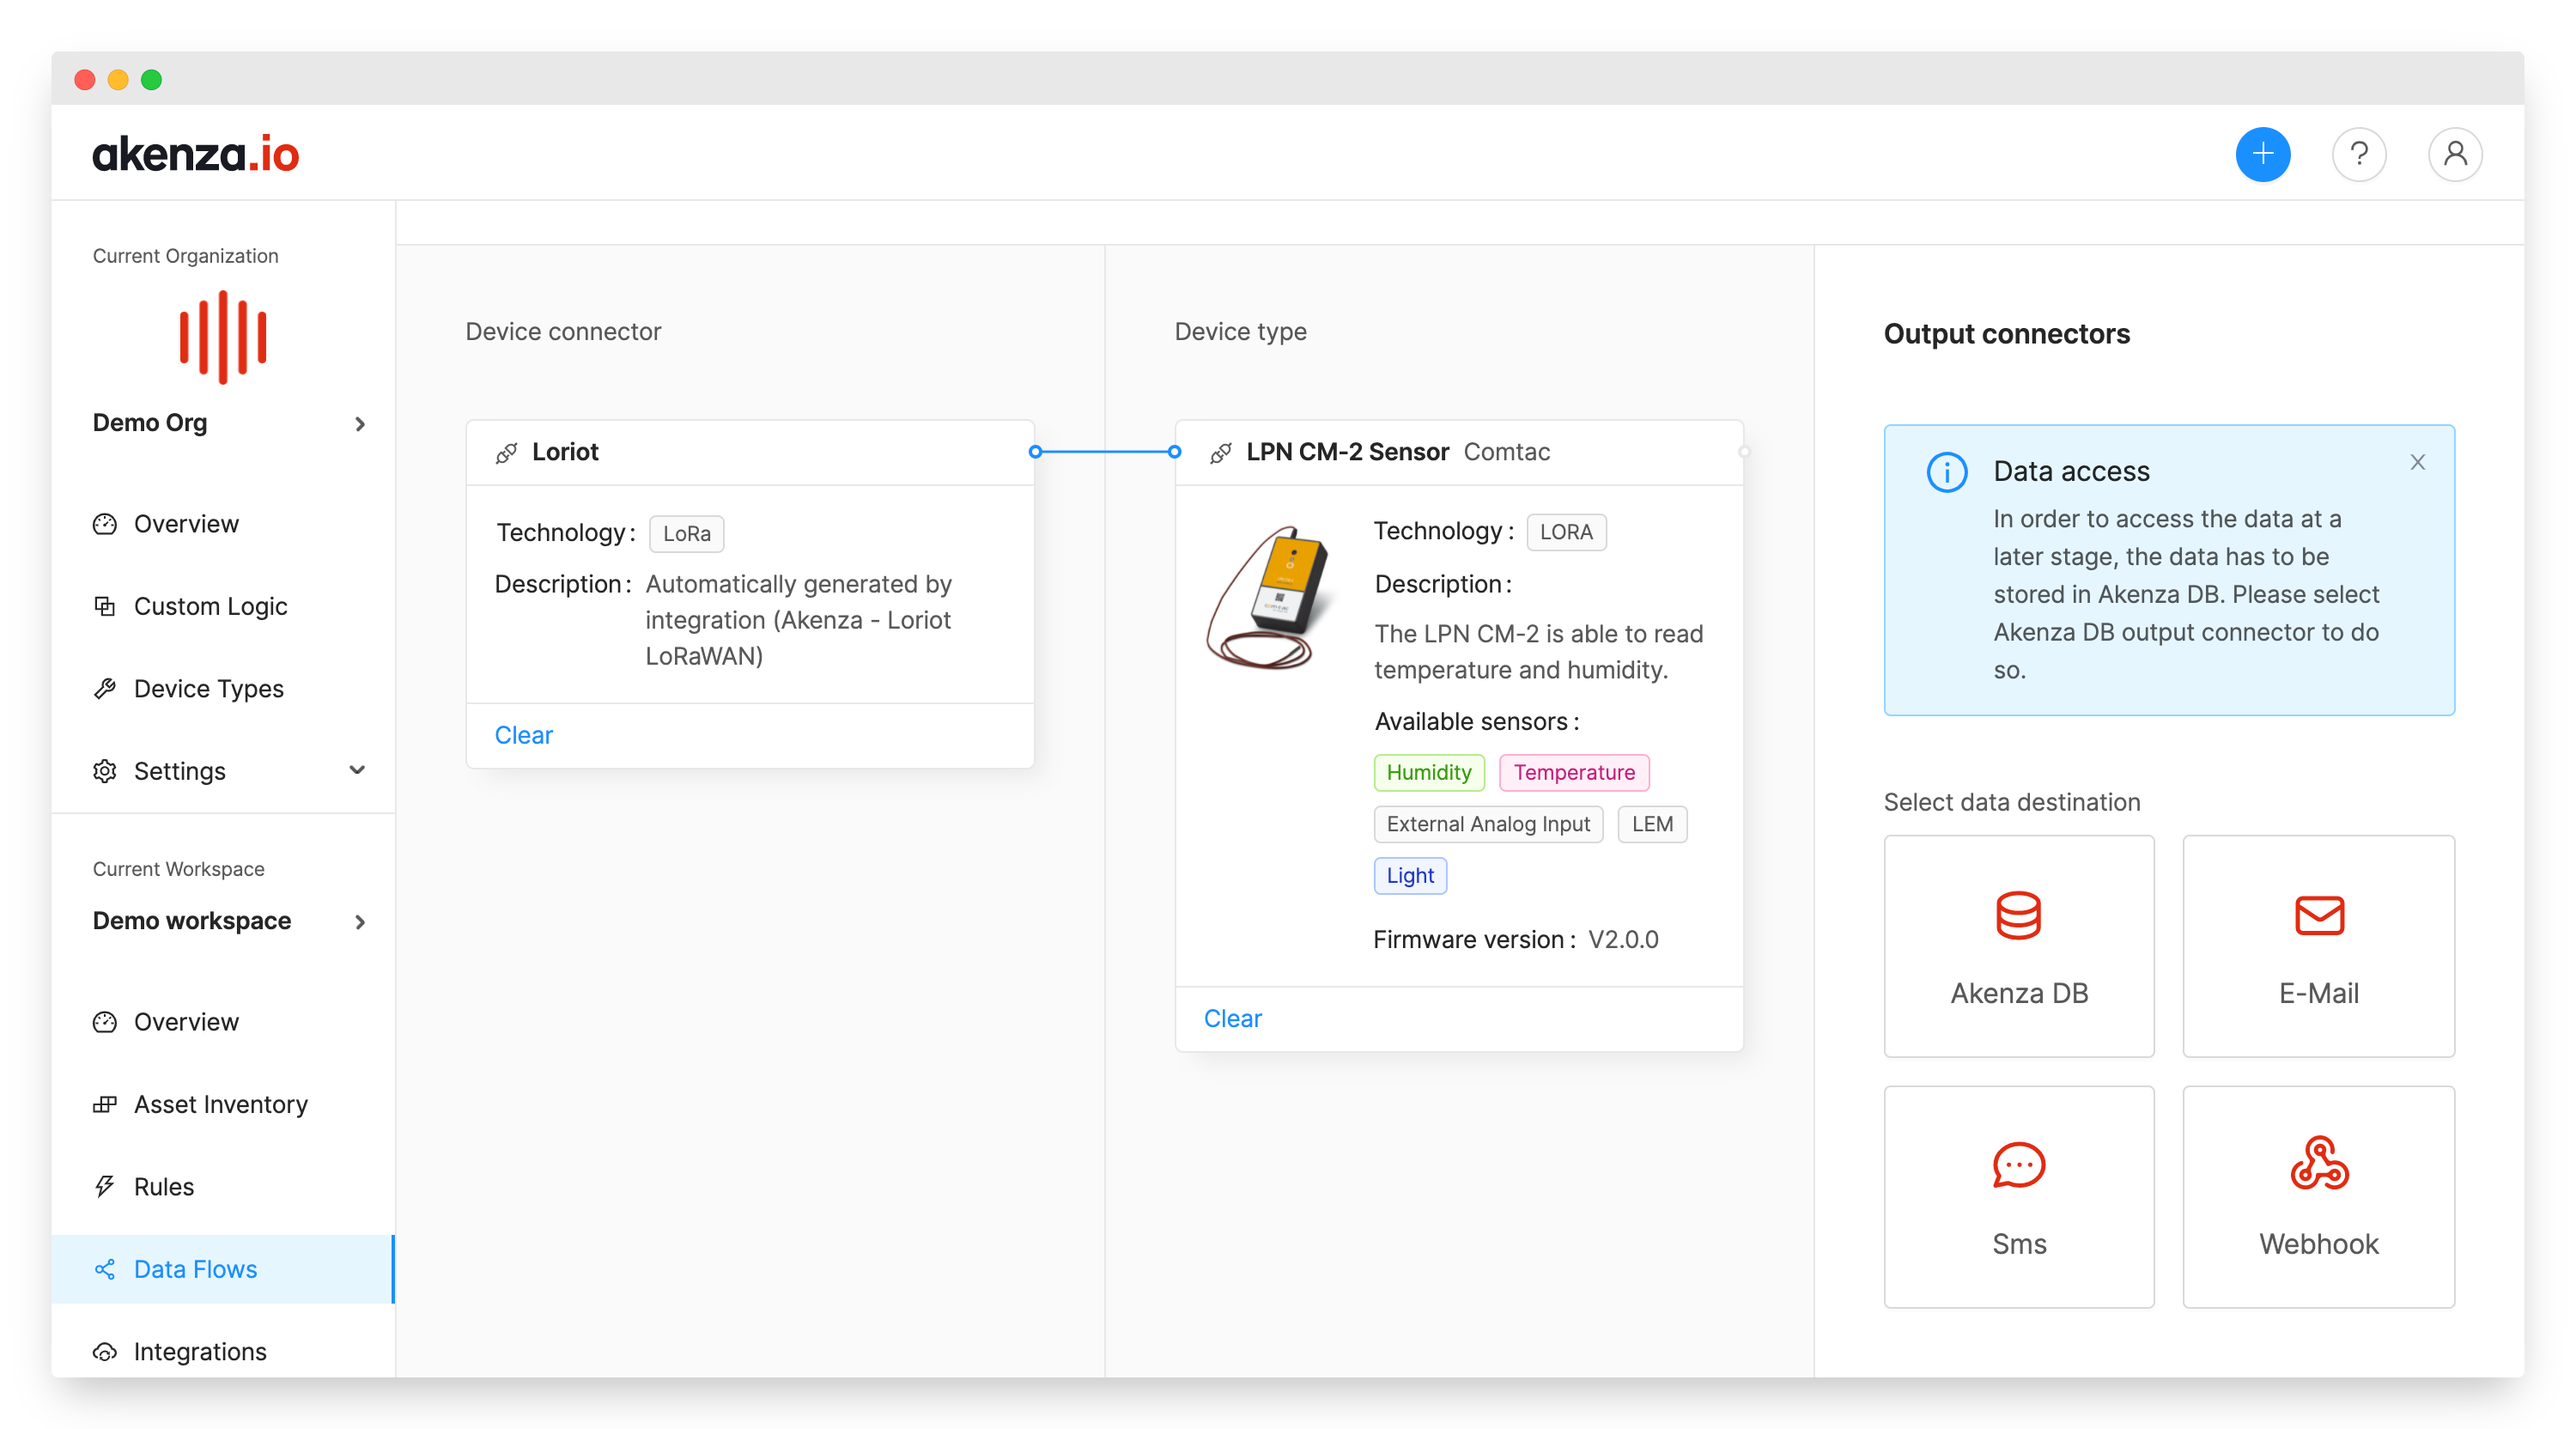Click the Current Organization label
2576x1429 pixels.
185,256
